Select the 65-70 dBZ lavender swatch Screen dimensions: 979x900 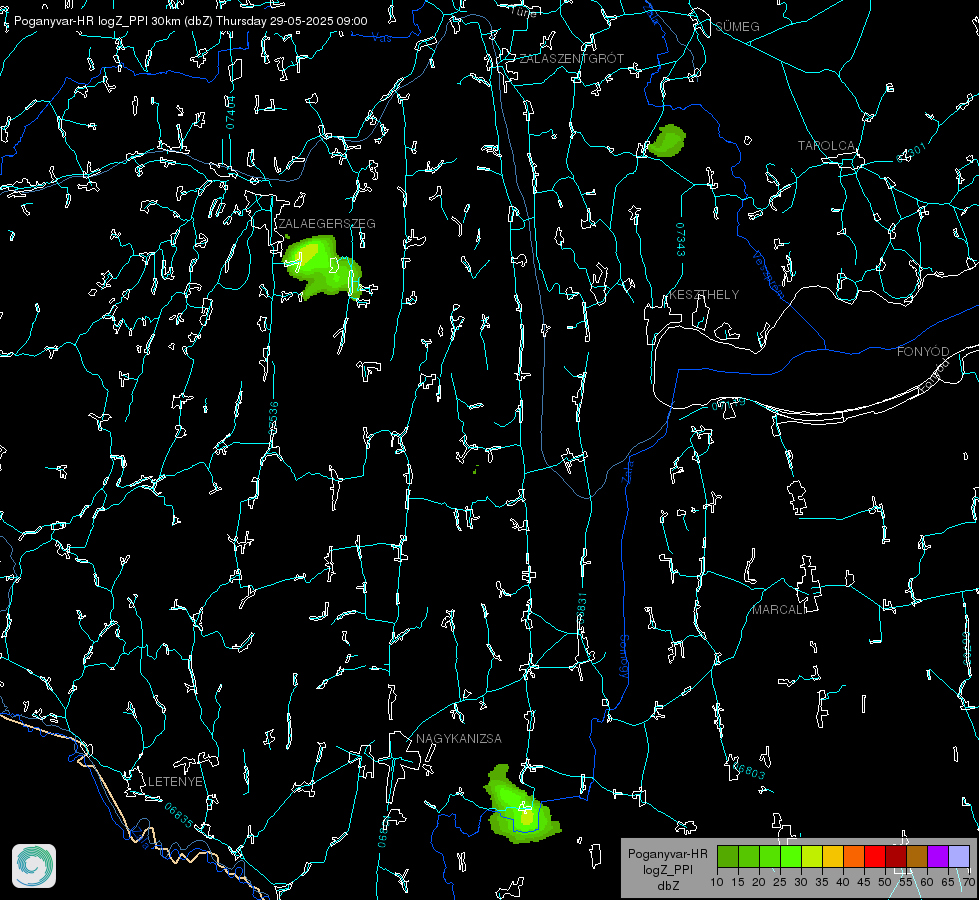(x=958, y=856)
